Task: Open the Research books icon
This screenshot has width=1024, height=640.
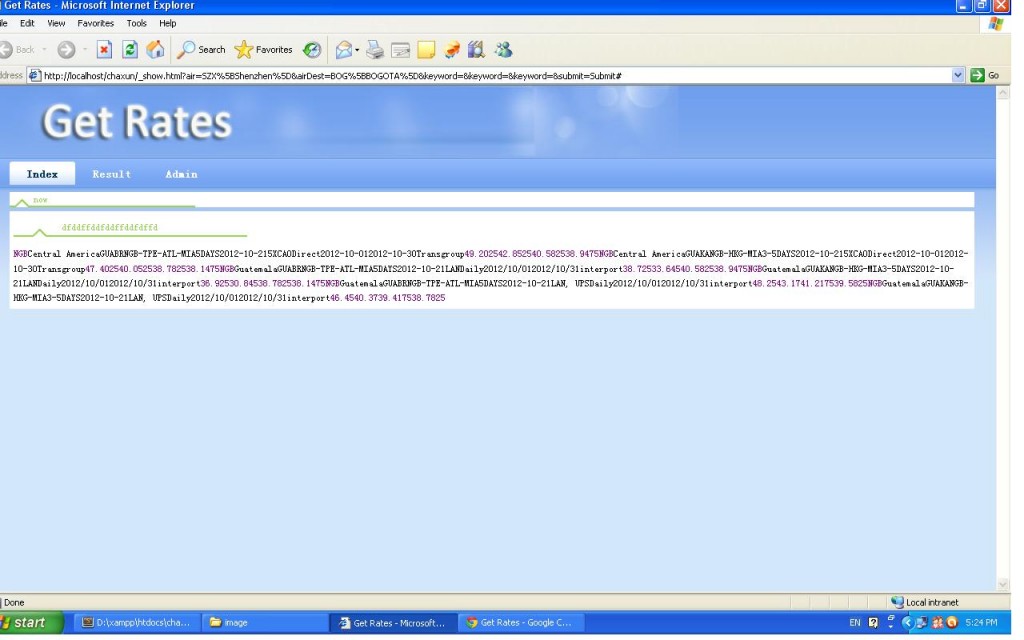Action: tap(476, 50)
